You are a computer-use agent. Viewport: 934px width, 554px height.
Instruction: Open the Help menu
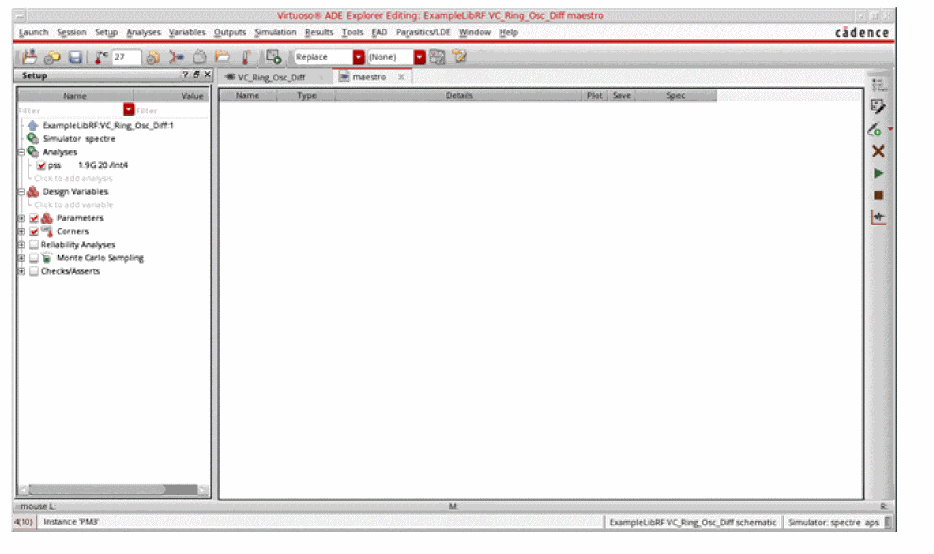point(508,32)
